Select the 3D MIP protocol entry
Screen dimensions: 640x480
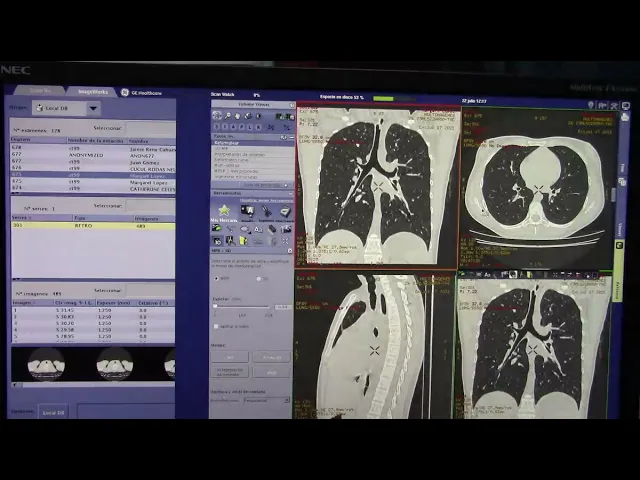point(253,149)
